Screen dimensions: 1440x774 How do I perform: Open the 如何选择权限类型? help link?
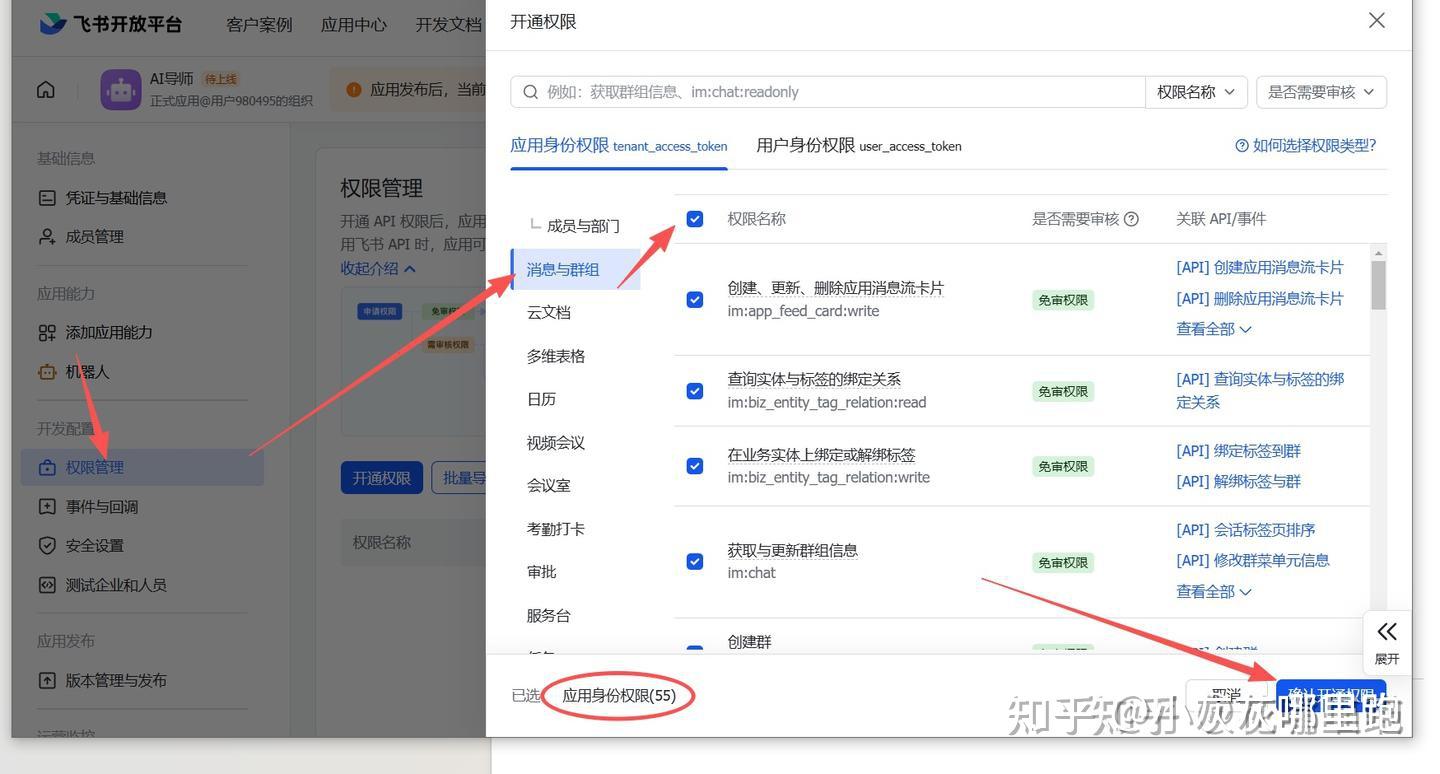pyautogui.click(x=1306, y=145)
